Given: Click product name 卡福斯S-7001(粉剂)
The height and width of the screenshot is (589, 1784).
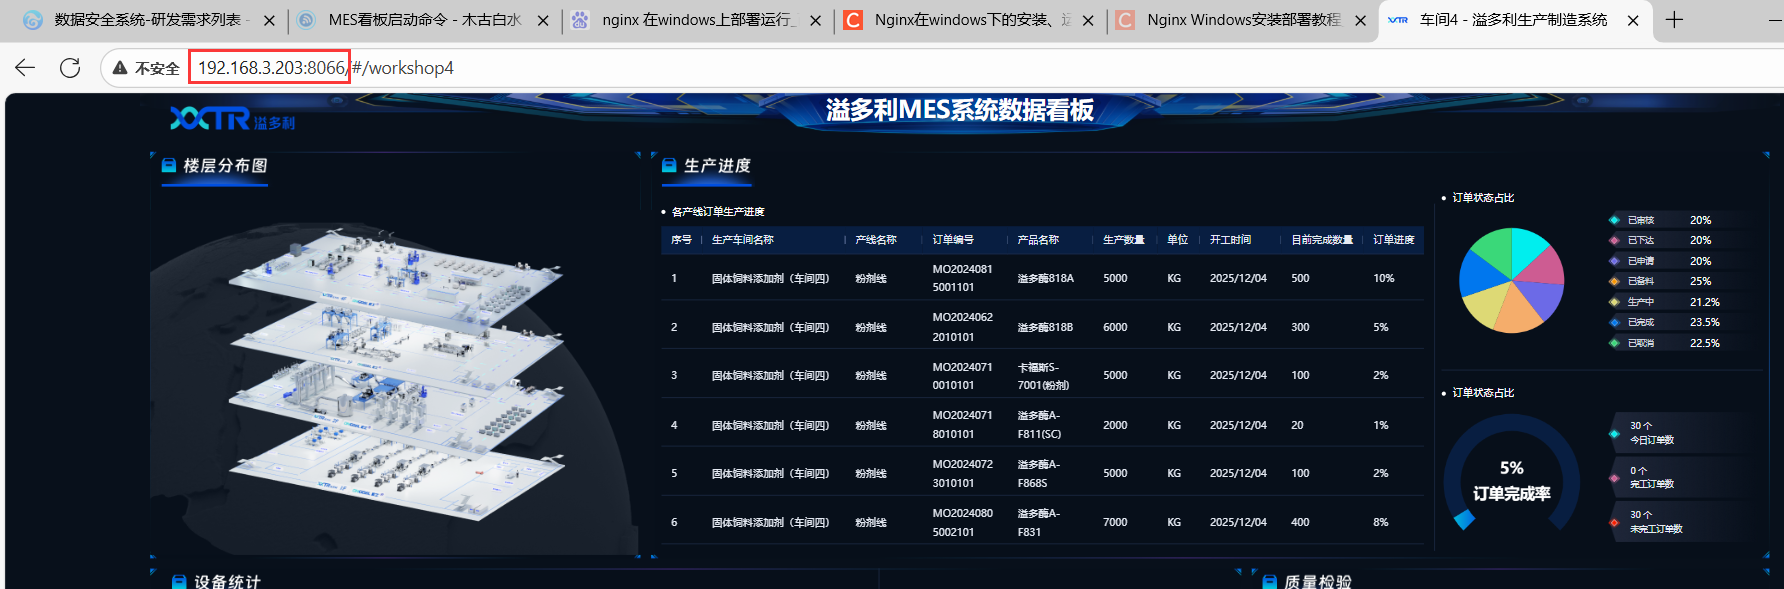Looking at the screenshot, I should pos(1043,376).
